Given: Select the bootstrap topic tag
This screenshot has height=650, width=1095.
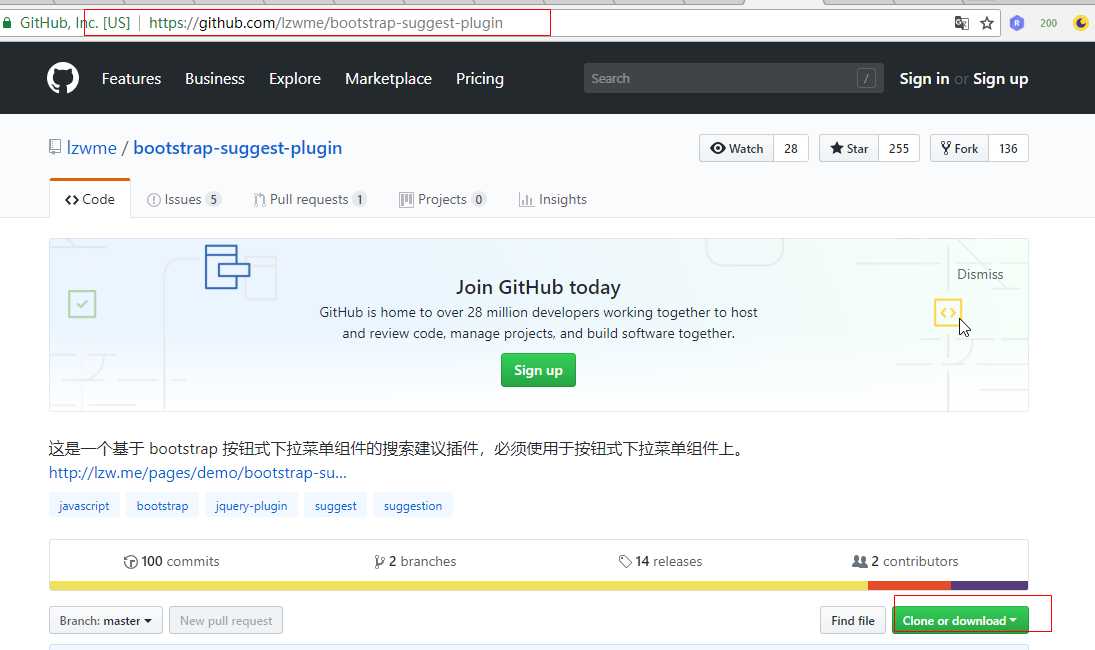Looking at the screenshot, I should 162,505.
